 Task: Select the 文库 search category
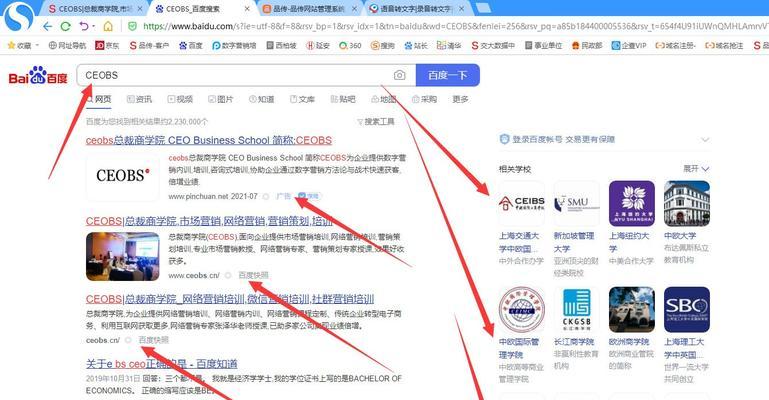302,99
